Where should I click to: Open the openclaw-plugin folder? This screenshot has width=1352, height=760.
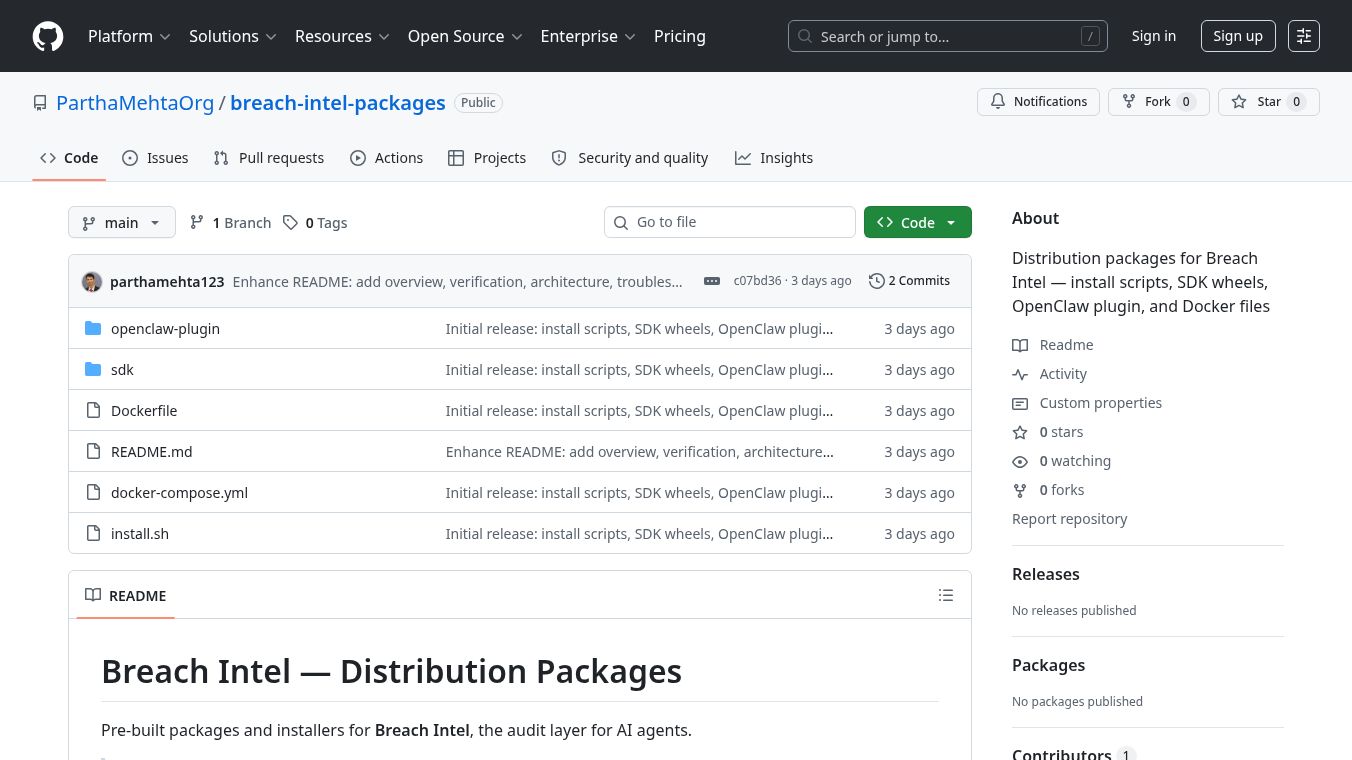165,329
